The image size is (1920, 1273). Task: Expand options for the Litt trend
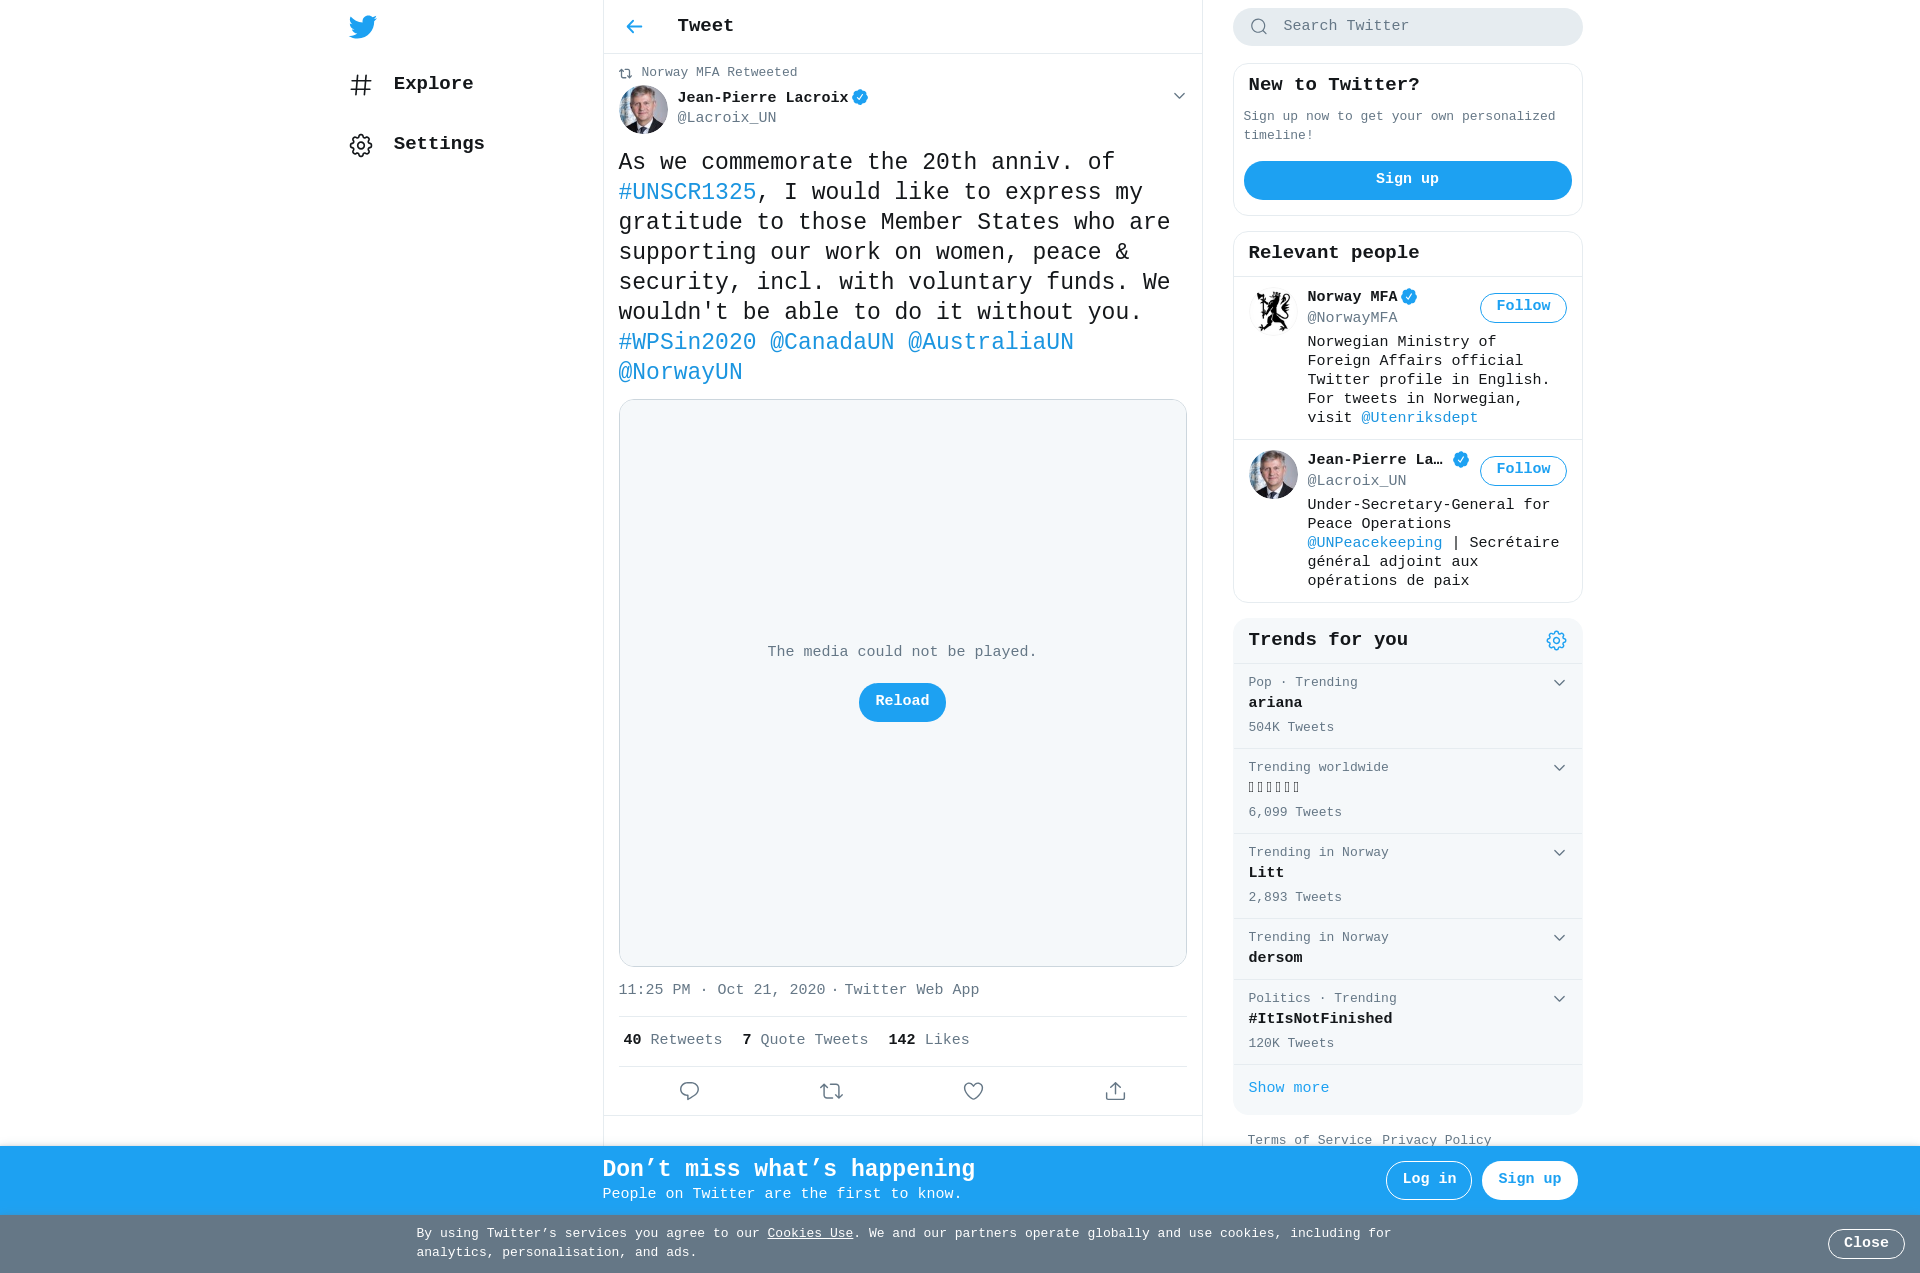point(1559,853)
